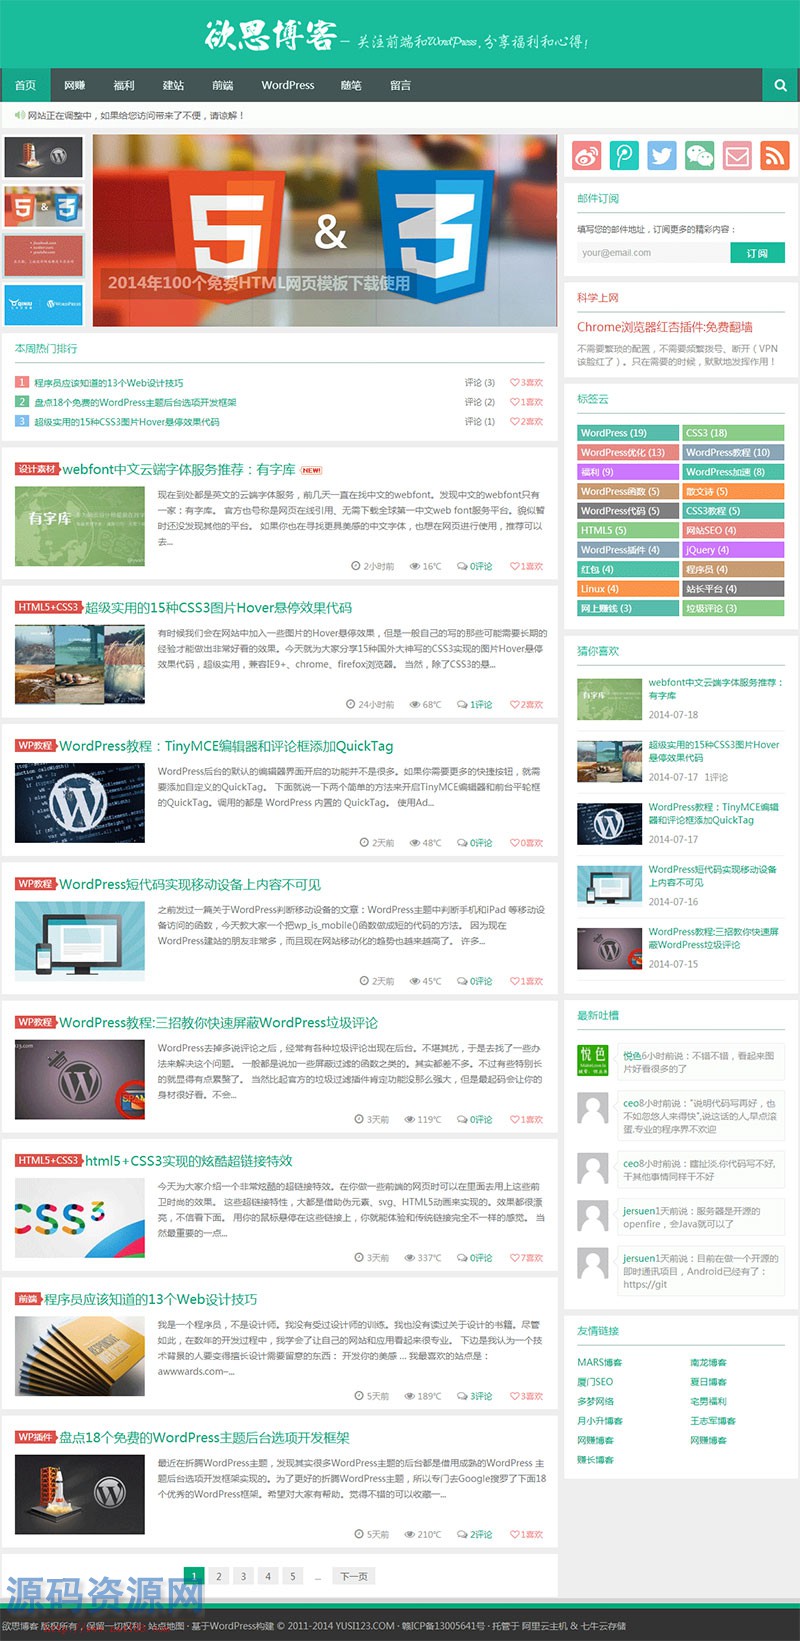Open the colorful CSS3 post thumbnail image
The height and width of the screenshot is (1641, 800).
coord(80,1218)
